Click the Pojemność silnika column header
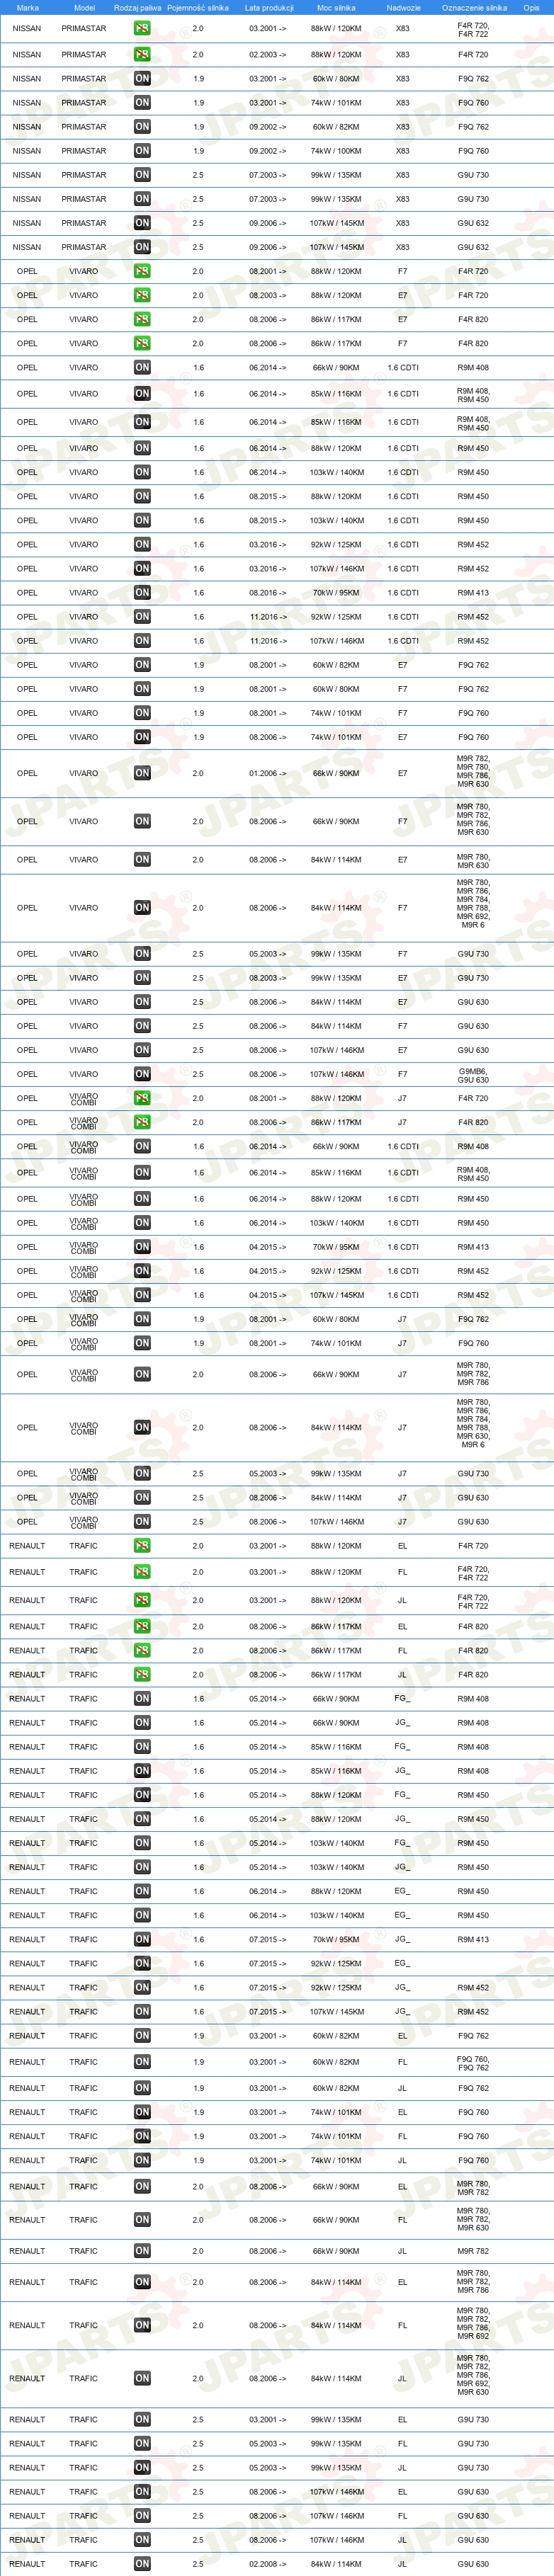 198,7
